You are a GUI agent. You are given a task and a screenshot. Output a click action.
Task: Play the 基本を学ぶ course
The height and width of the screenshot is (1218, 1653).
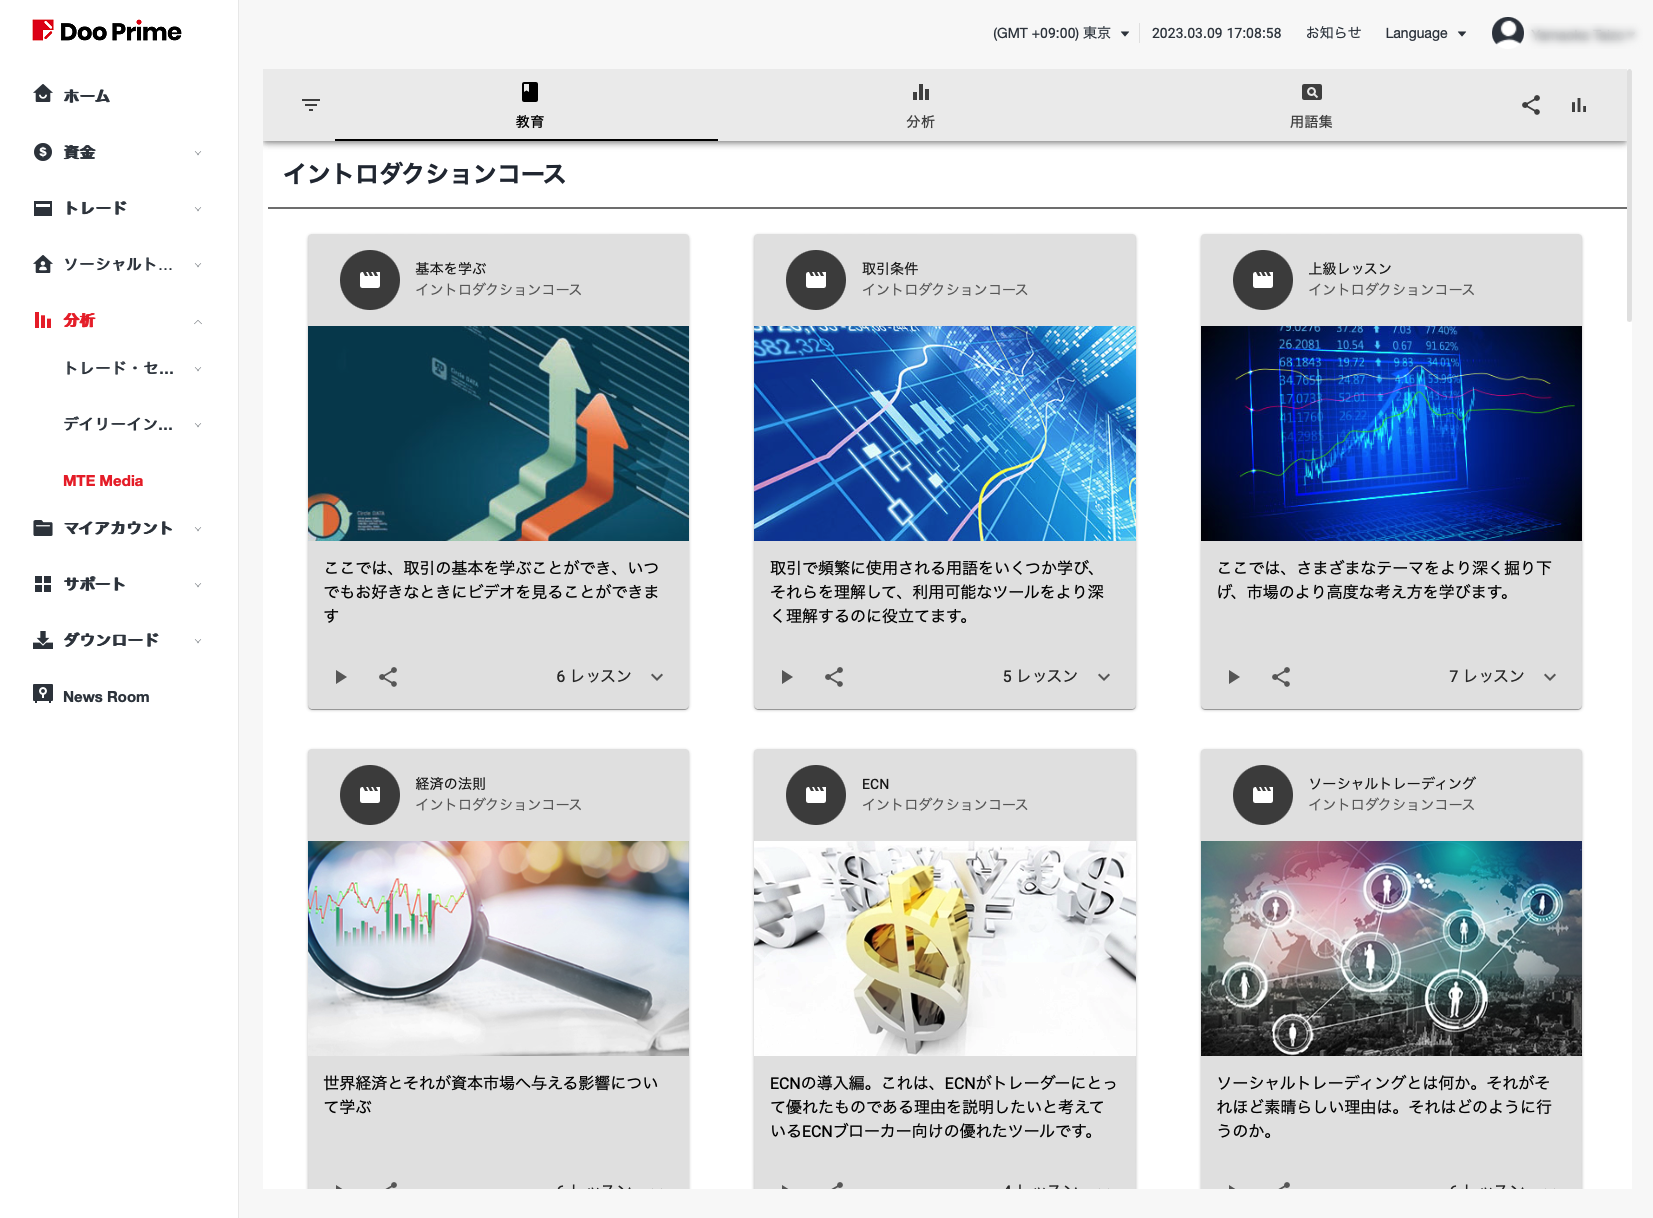[x=341, y=677]
